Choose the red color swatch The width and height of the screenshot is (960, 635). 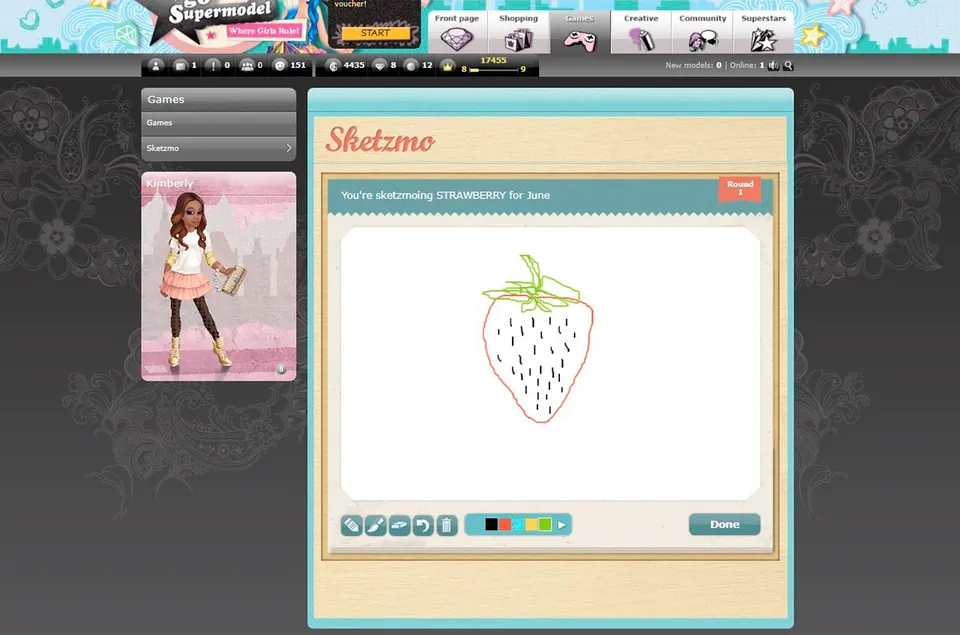(504, 524)
